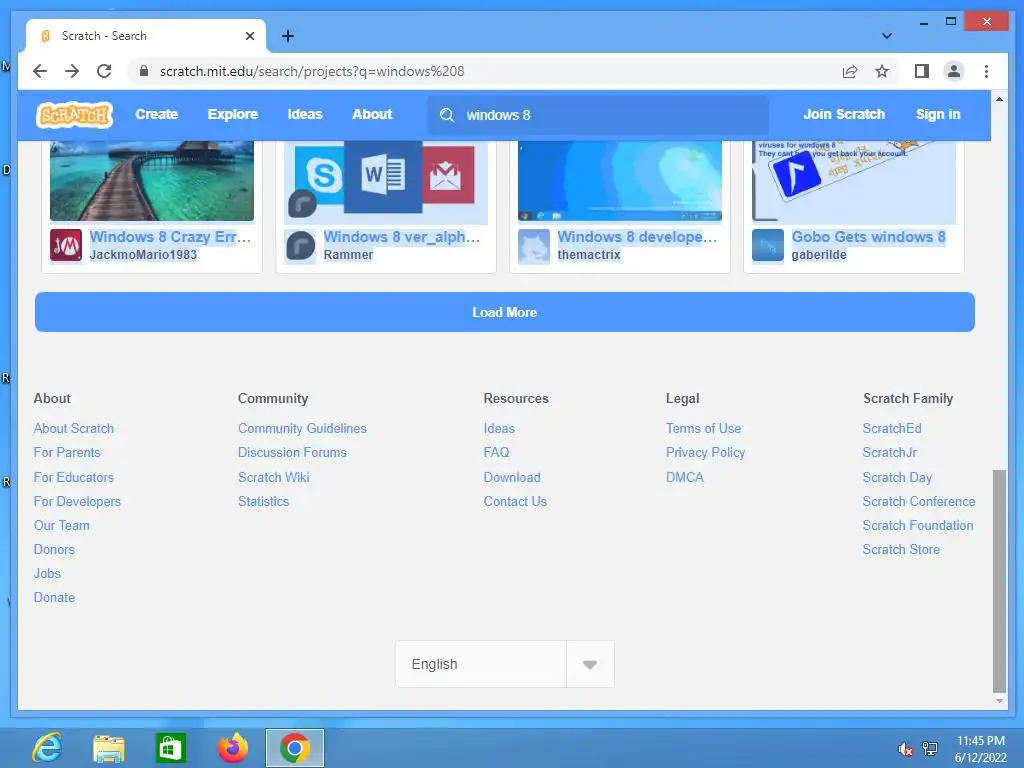This screenshot has width=1024, height=768.
Task: Open the About Scratch footer link
Action: 74,428
